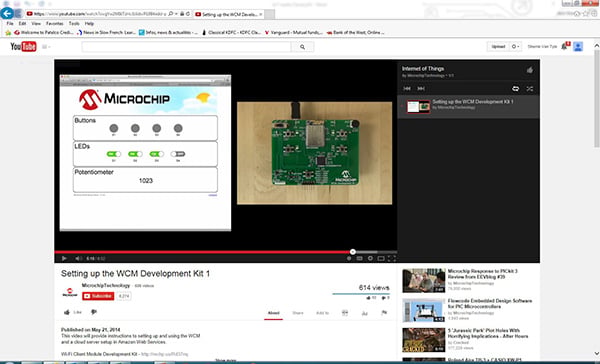The height and width of the screenshot is (364, 600).
Task: Enter full screen video mode
Action: point(391,258)
